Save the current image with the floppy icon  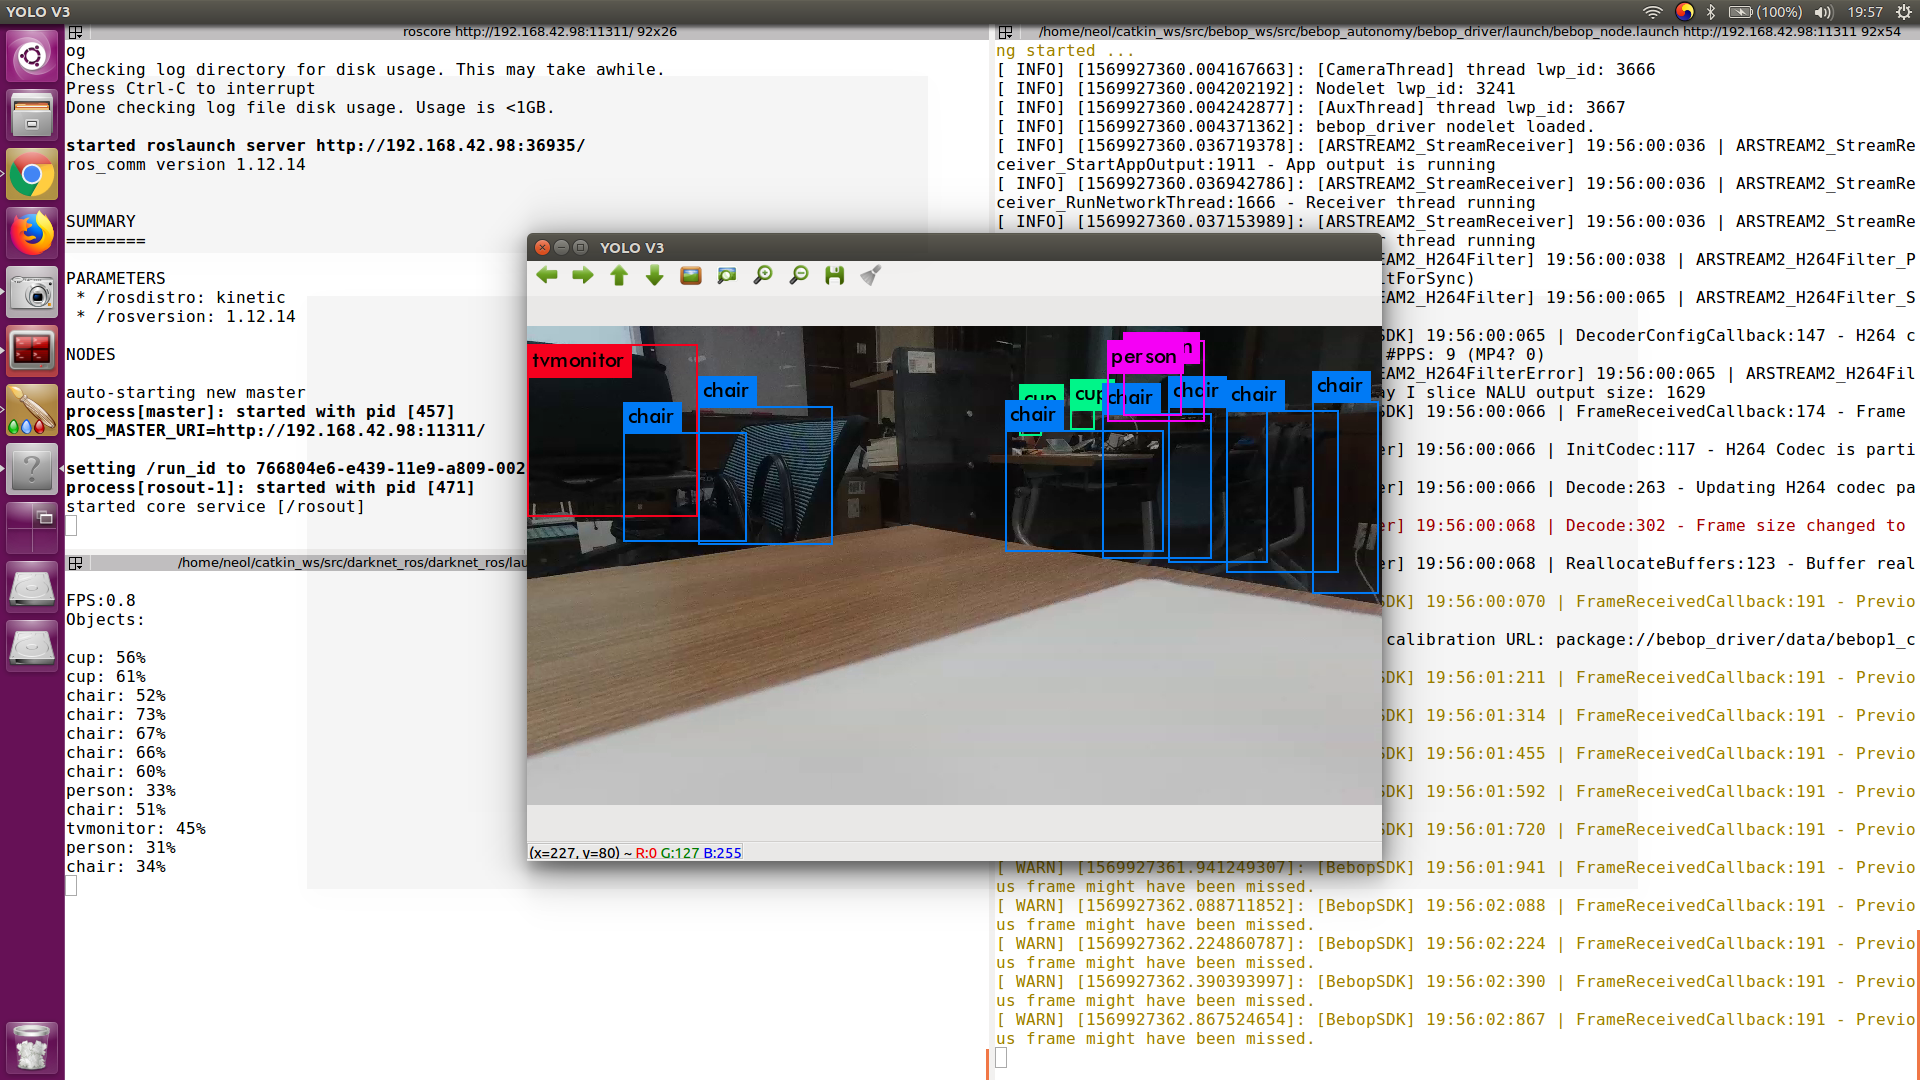[x=834, y=275]
